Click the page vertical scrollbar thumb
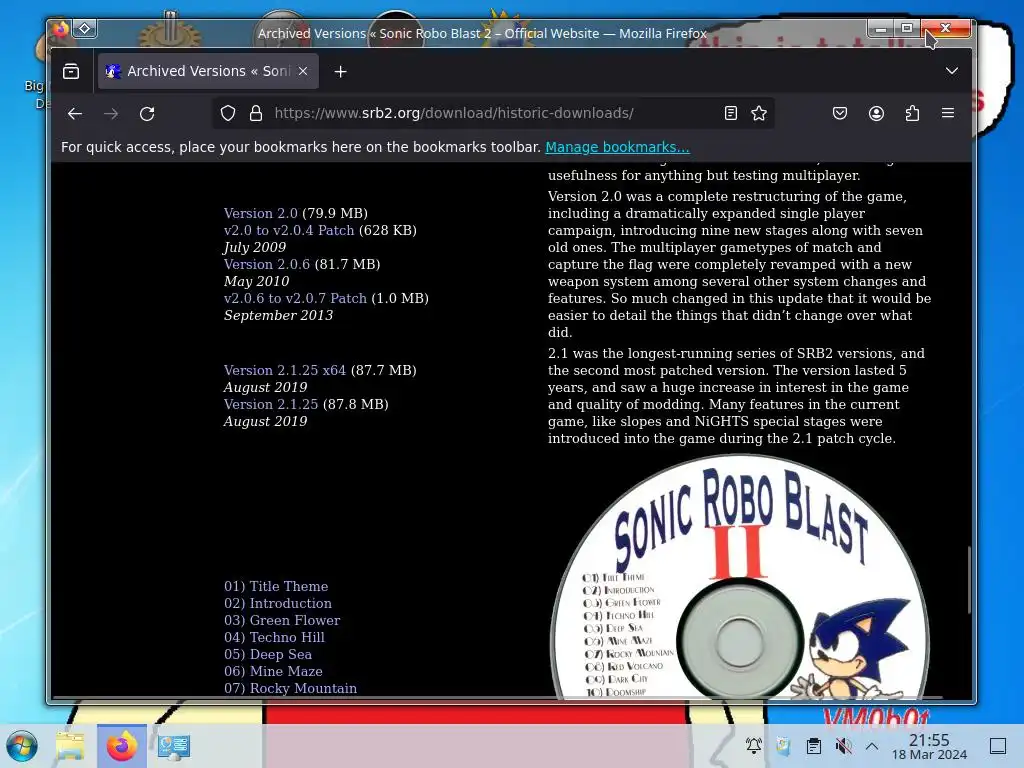Screen dimensions: 1024x768 coord(969,580)
